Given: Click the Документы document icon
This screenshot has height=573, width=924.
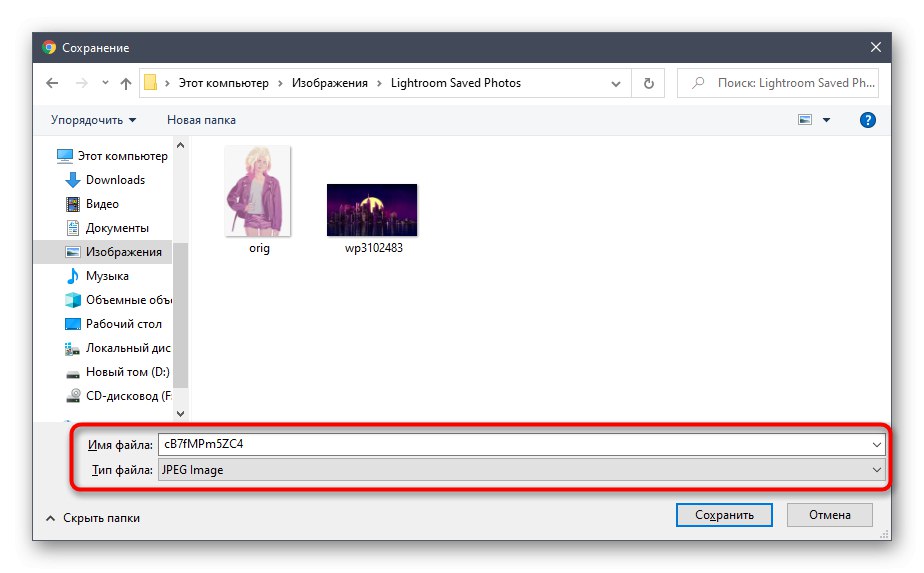Looking at the screenshot, I should (72, 228).
